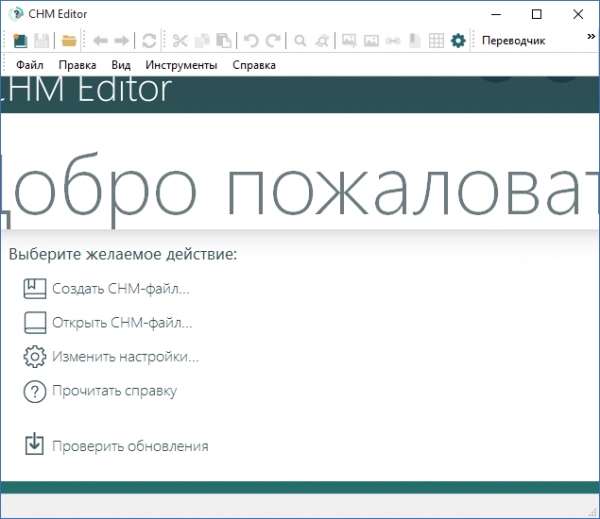The image size is (600, 519).
Task: Click the Insert table grid icon
Action: [436, 41]
